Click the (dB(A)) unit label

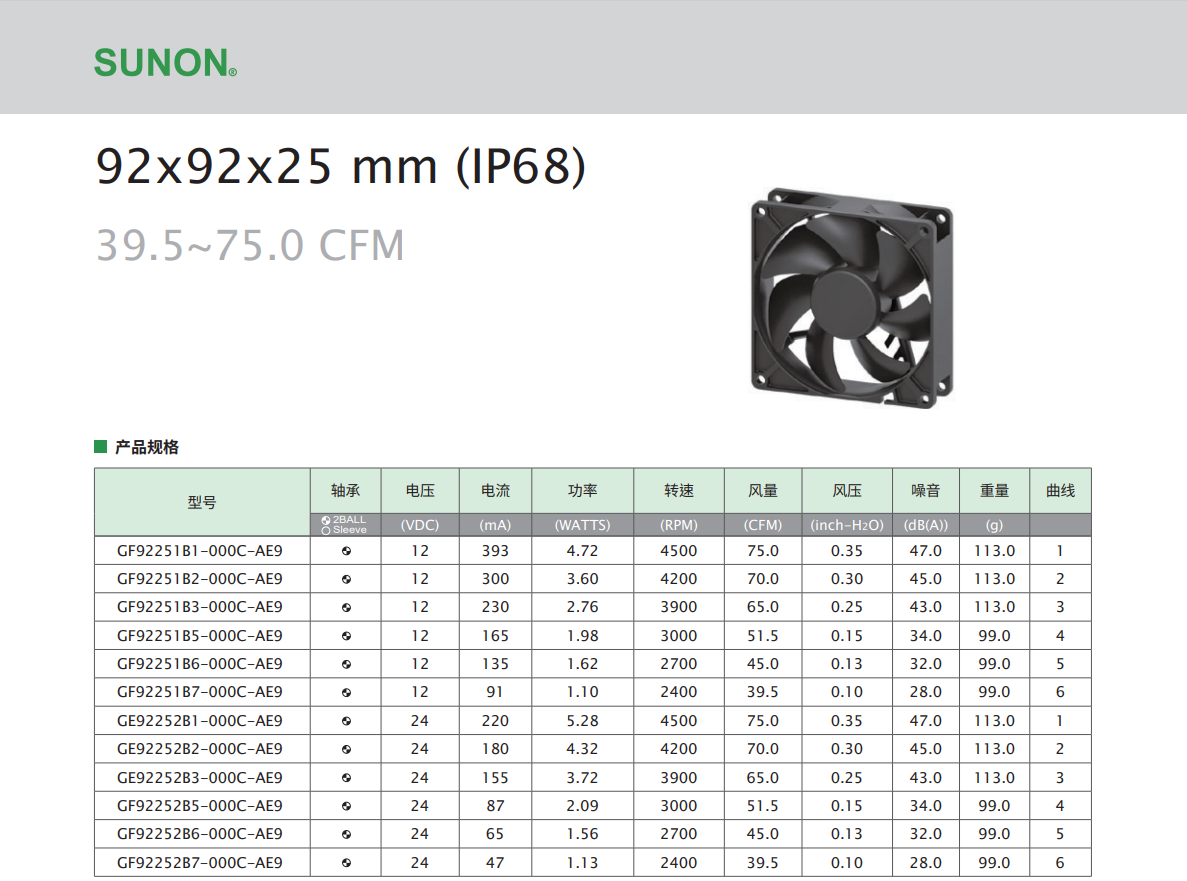(926, 525)
